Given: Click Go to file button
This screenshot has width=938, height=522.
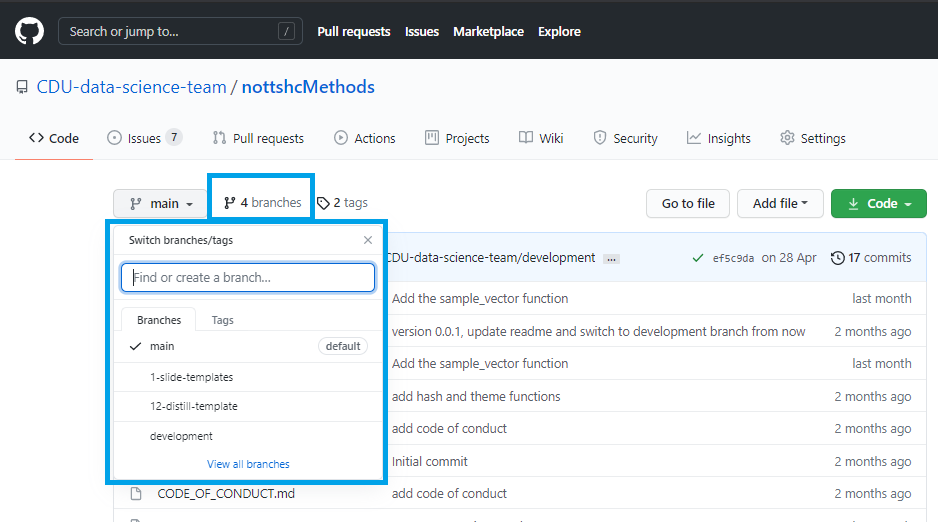Looking at the screenshot, I should [x=688, y=203].
